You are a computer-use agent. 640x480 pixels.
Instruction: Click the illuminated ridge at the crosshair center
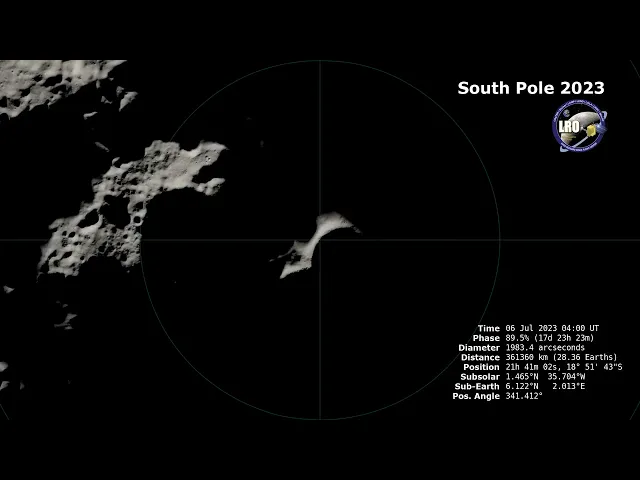pos(315,245)
